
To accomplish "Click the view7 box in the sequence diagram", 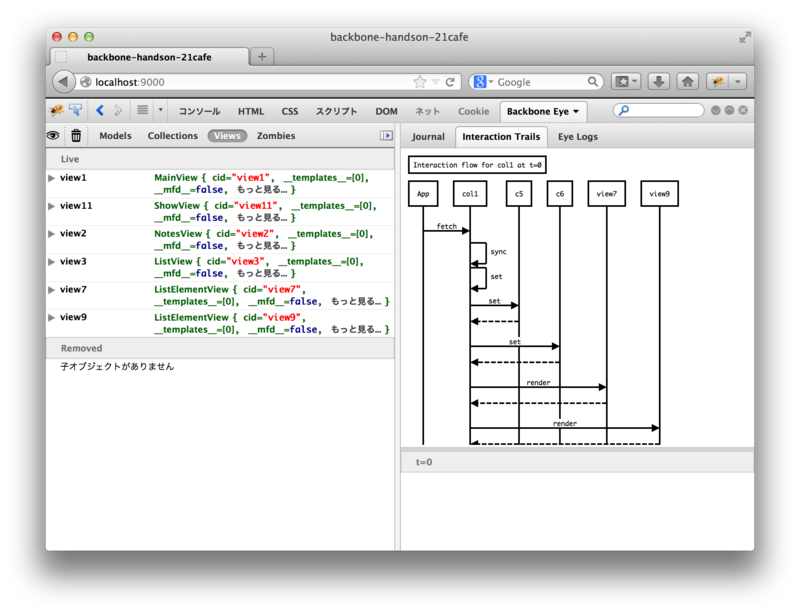I will tap(607, 193).
